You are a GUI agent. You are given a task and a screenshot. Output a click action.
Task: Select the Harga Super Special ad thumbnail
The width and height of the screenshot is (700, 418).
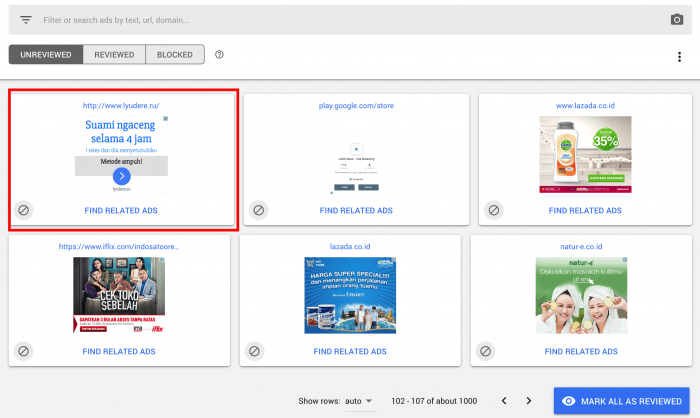[350, 295]
